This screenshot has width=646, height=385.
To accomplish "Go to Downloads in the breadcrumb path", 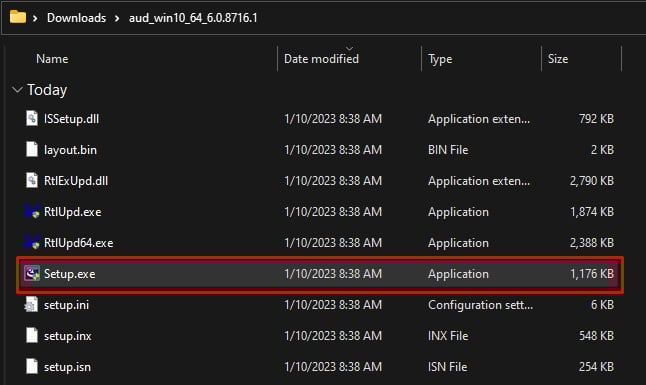I will (76, 18).
